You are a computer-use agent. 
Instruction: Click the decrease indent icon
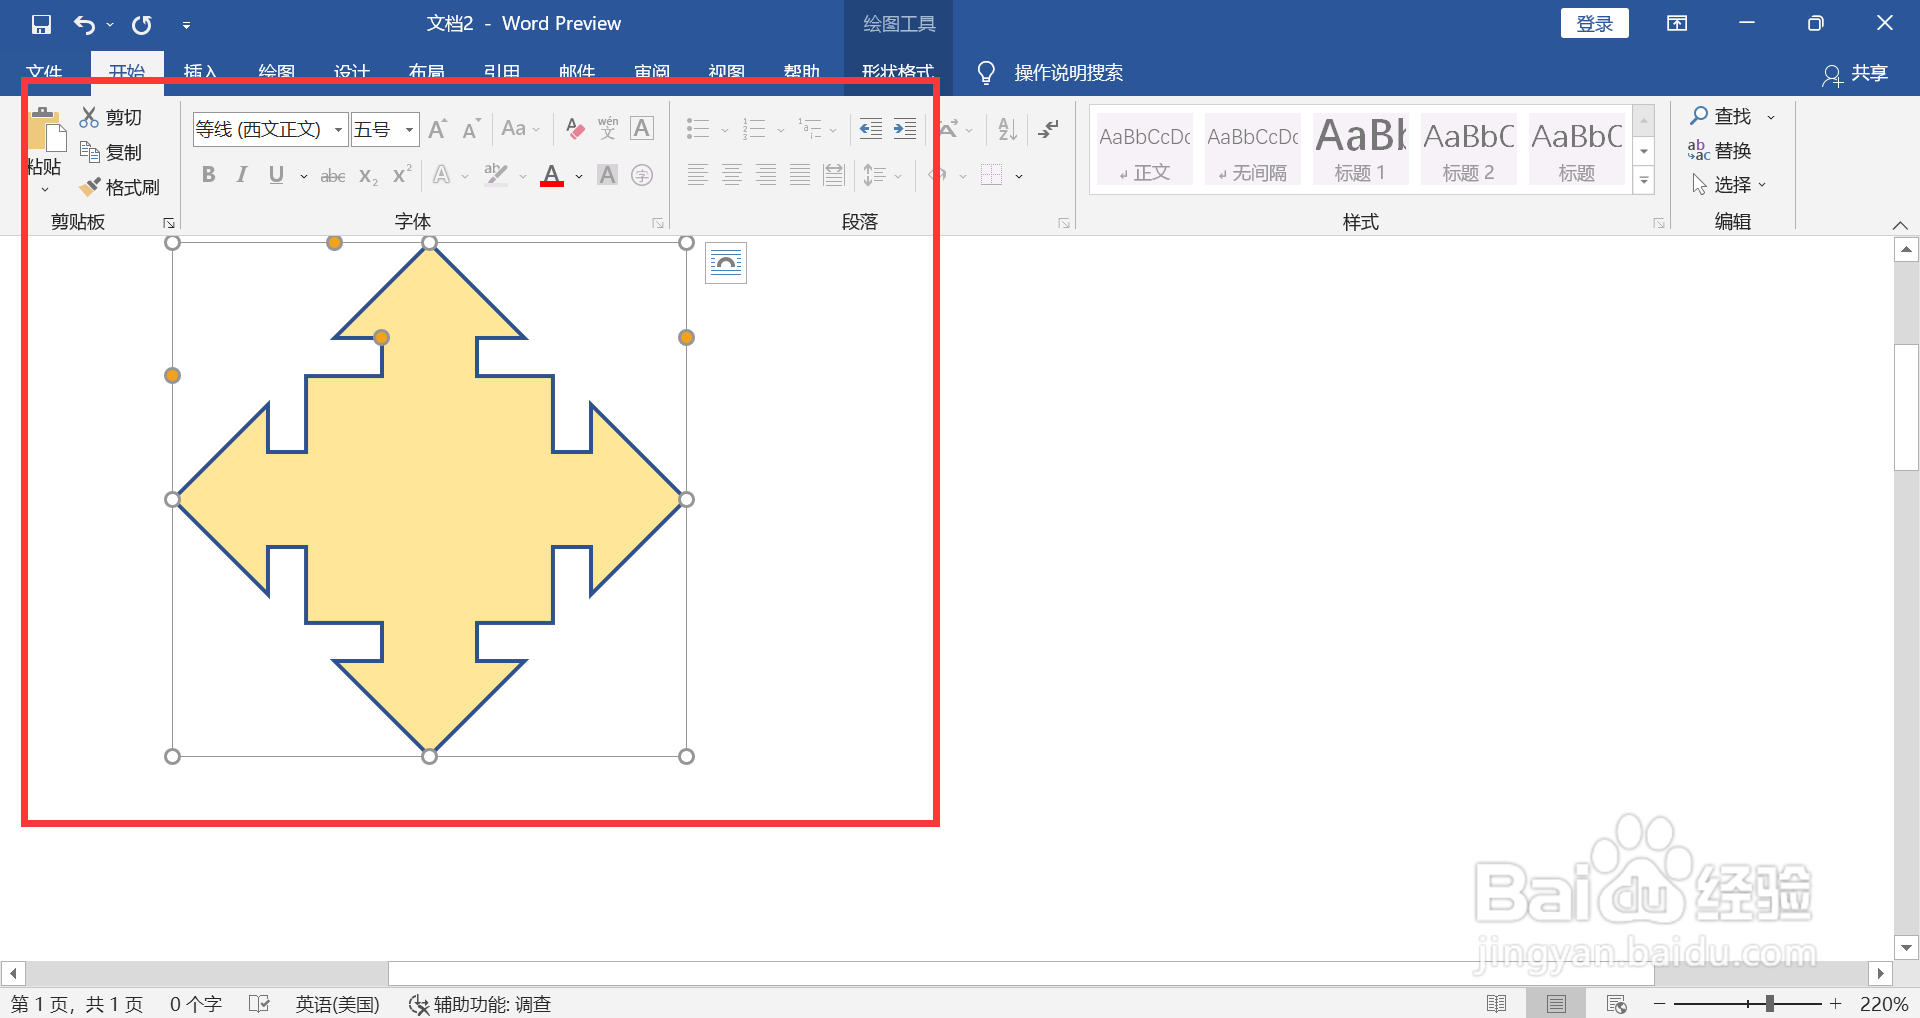871,128
